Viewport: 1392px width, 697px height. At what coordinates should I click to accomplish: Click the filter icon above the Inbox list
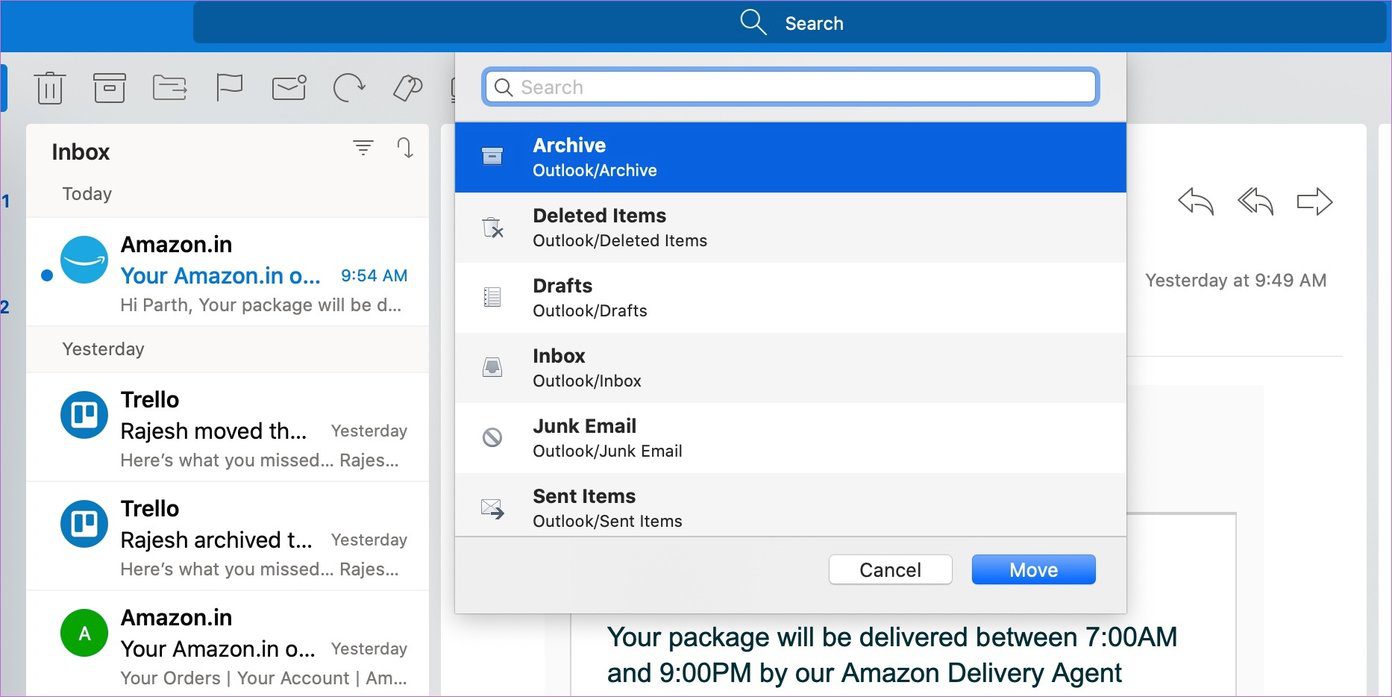(x=362, y=147)
